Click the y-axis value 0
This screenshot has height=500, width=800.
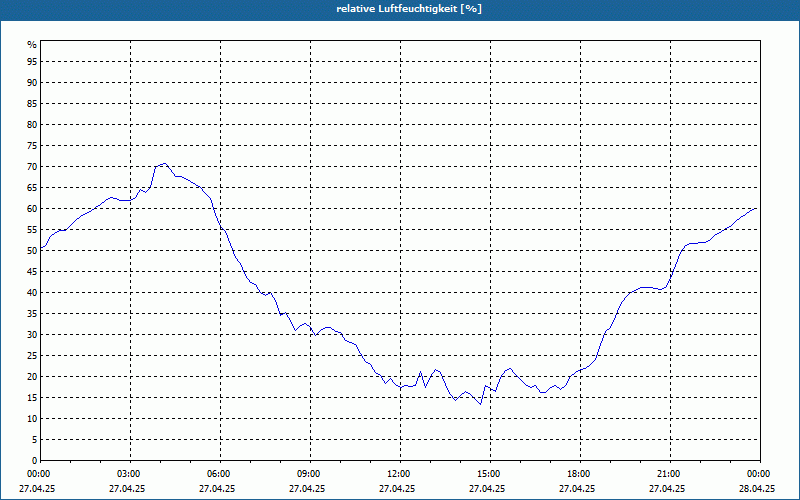[x=34, y=461]
